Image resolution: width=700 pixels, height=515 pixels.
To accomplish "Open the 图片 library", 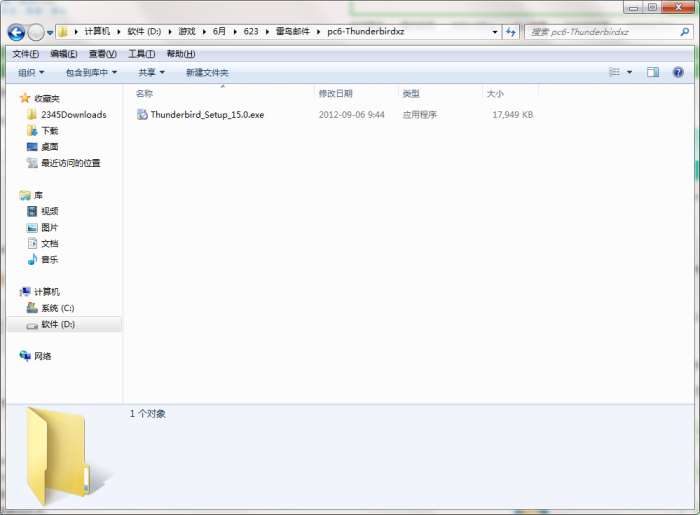I will point(50,228).
